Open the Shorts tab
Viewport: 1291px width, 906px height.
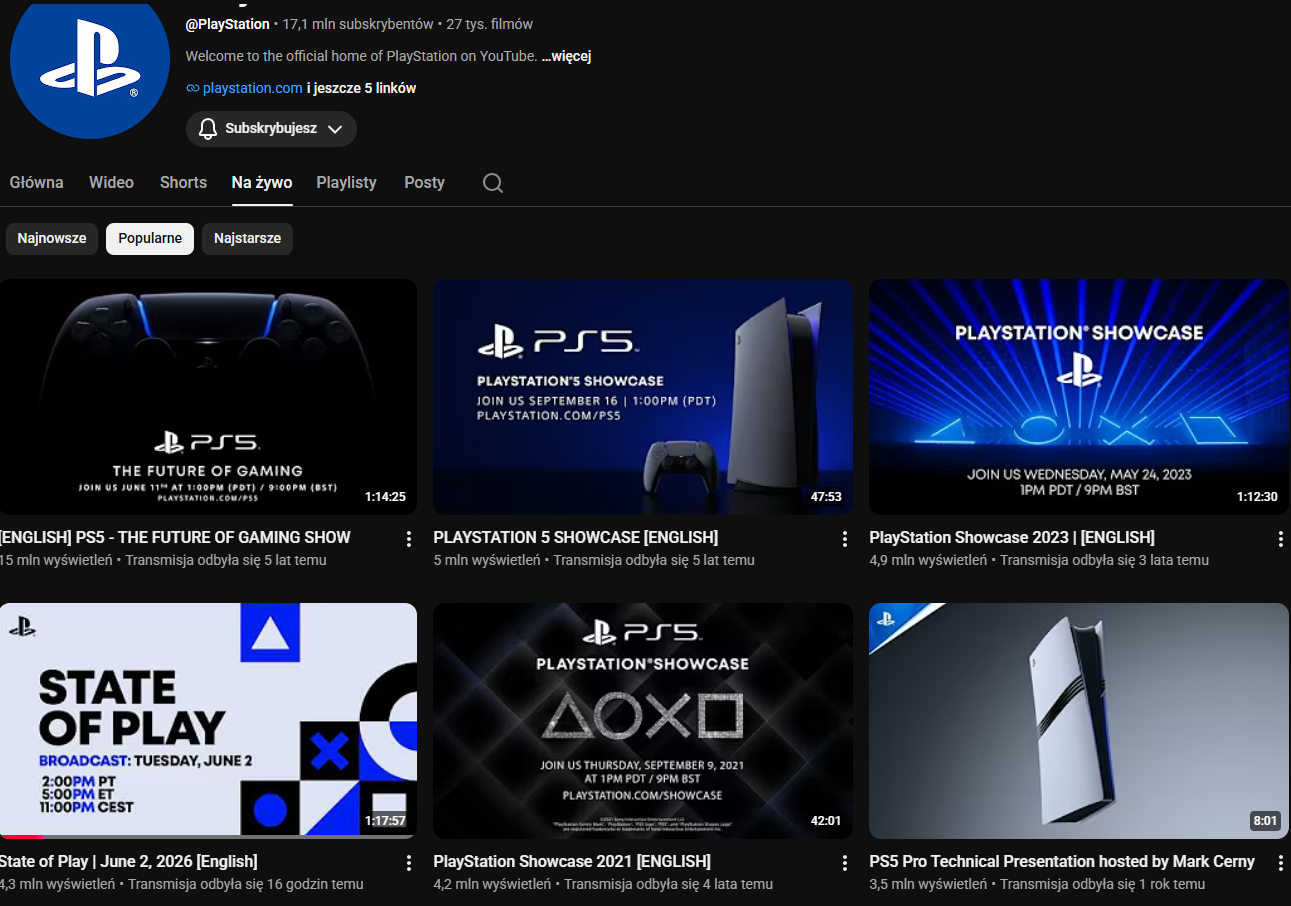183,182
